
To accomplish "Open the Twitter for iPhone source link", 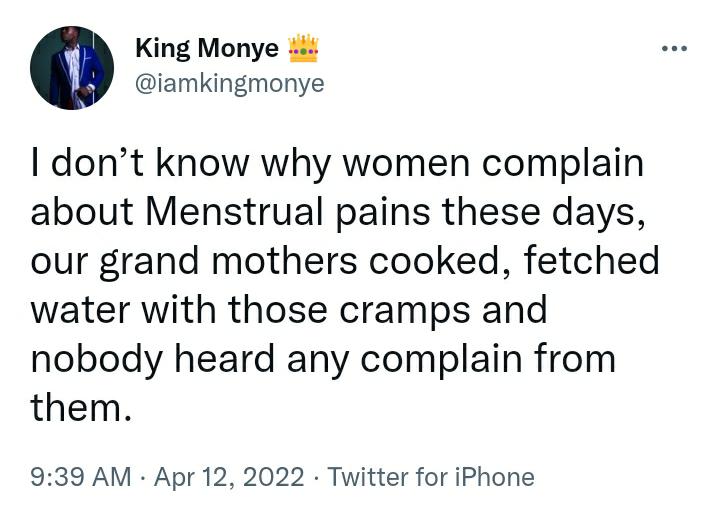I will click(x=431, y=477).
